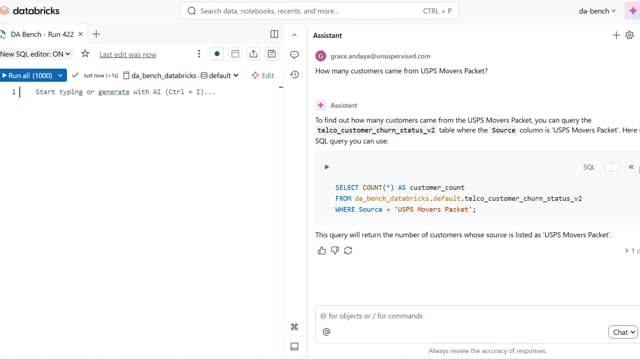Open the schedule calendar icon
This screenshot has width=640, height=360.
235,54
